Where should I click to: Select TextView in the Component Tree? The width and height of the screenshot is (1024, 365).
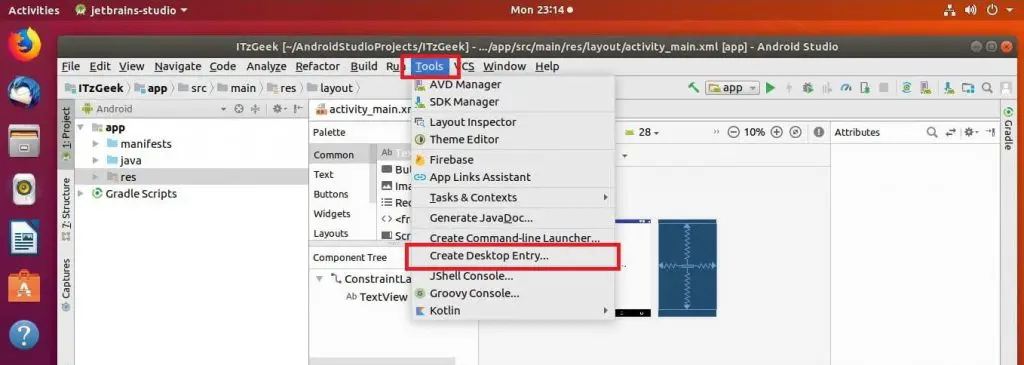[x=377, y=296]
